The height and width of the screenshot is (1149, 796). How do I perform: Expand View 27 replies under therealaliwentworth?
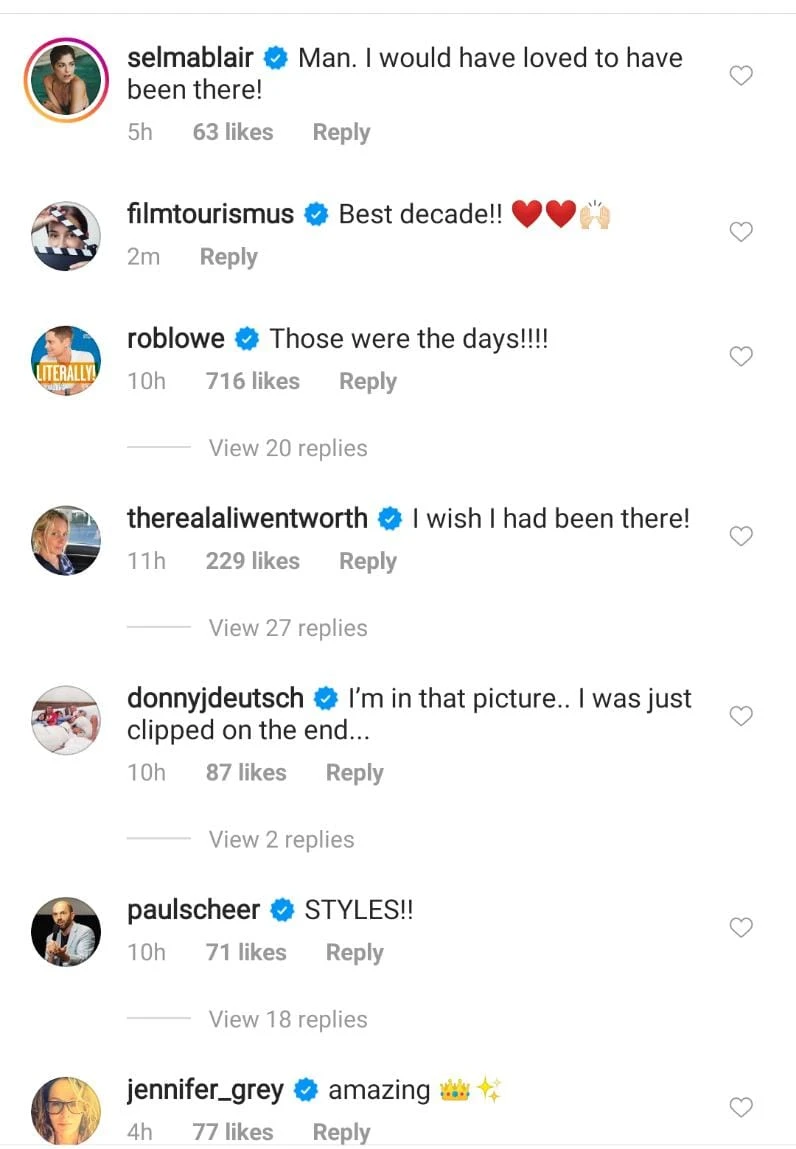click(288, 628)
